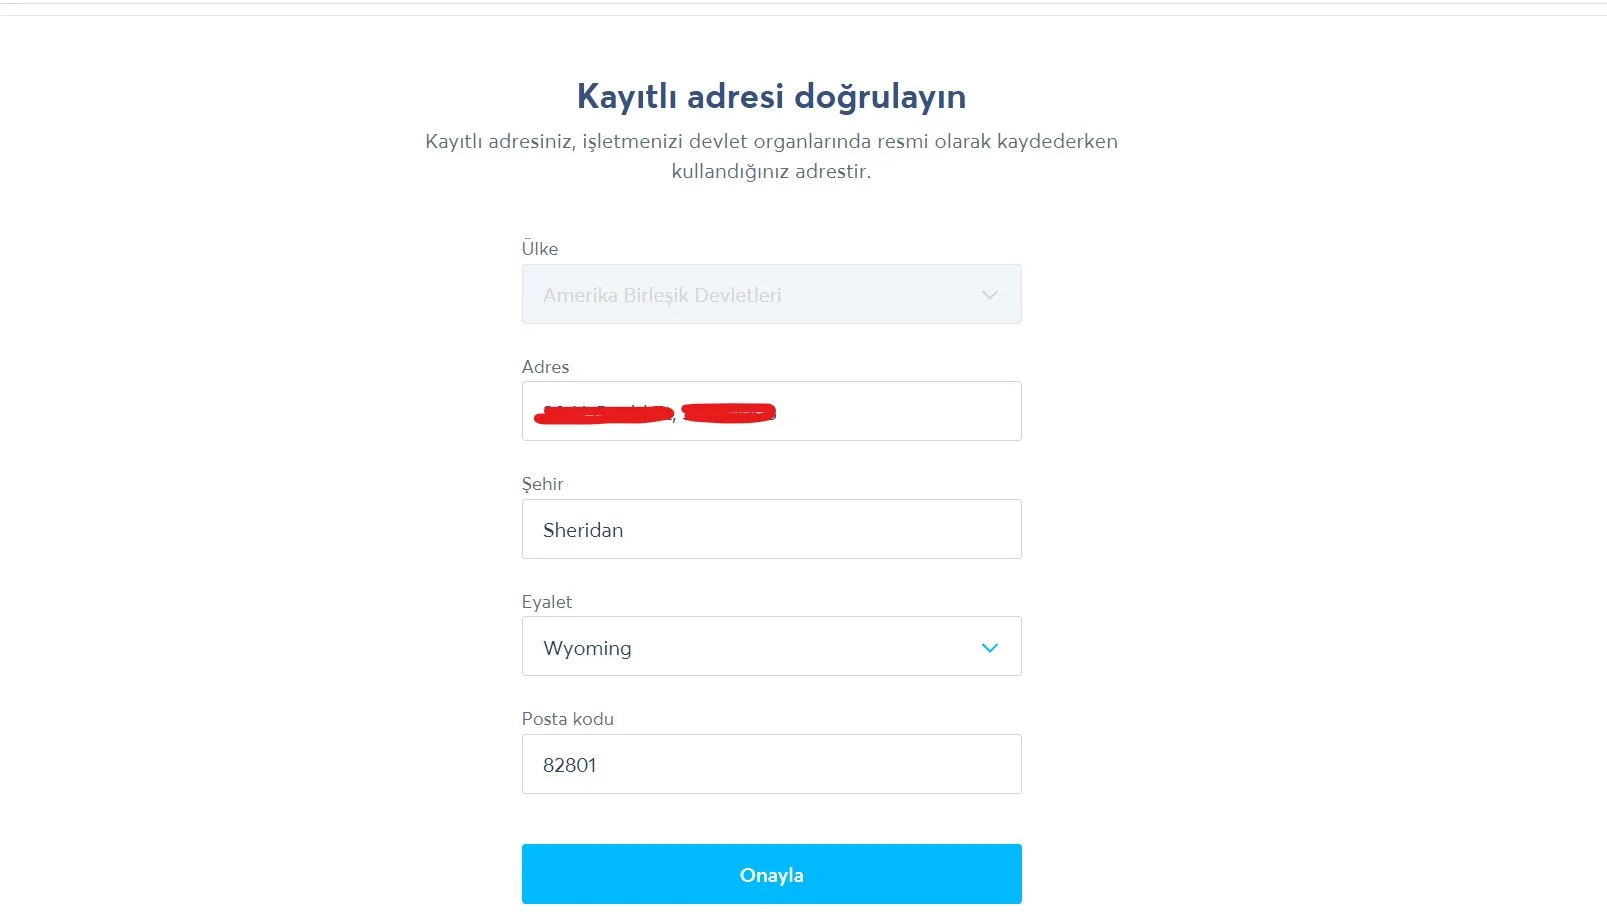Expand the Eyalet state selector

click(x=770, y=646)
